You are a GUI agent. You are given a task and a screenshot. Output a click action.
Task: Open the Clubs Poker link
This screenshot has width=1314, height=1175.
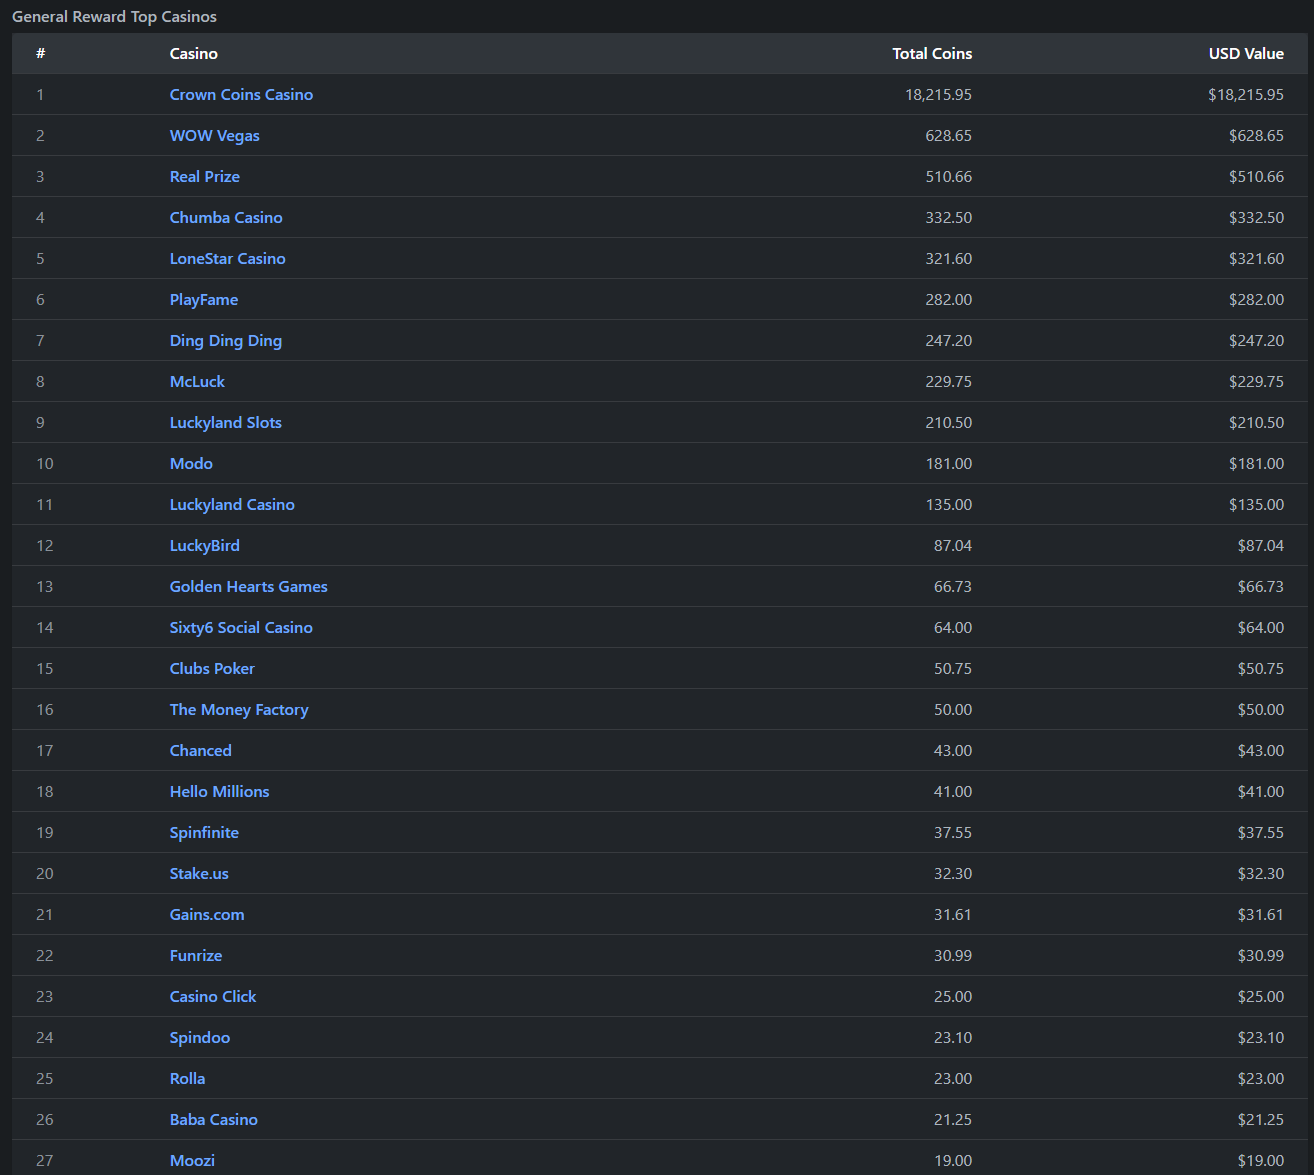[x=212, y=668]
